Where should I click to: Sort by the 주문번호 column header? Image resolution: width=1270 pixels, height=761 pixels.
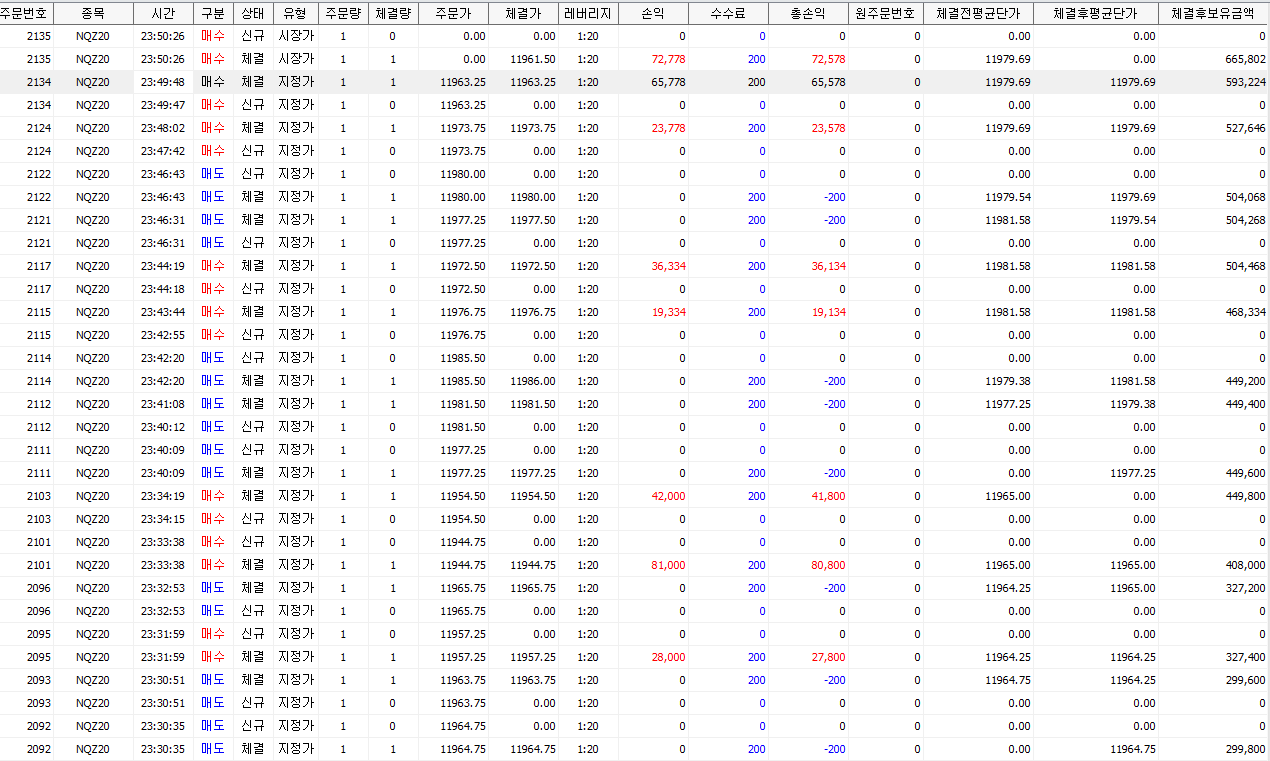[26, 13]
